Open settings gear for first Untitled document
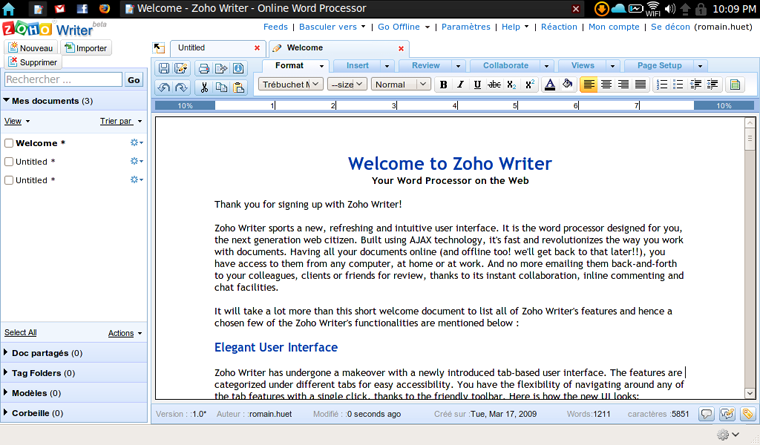760x445 pixels. [x=136, y=161]
